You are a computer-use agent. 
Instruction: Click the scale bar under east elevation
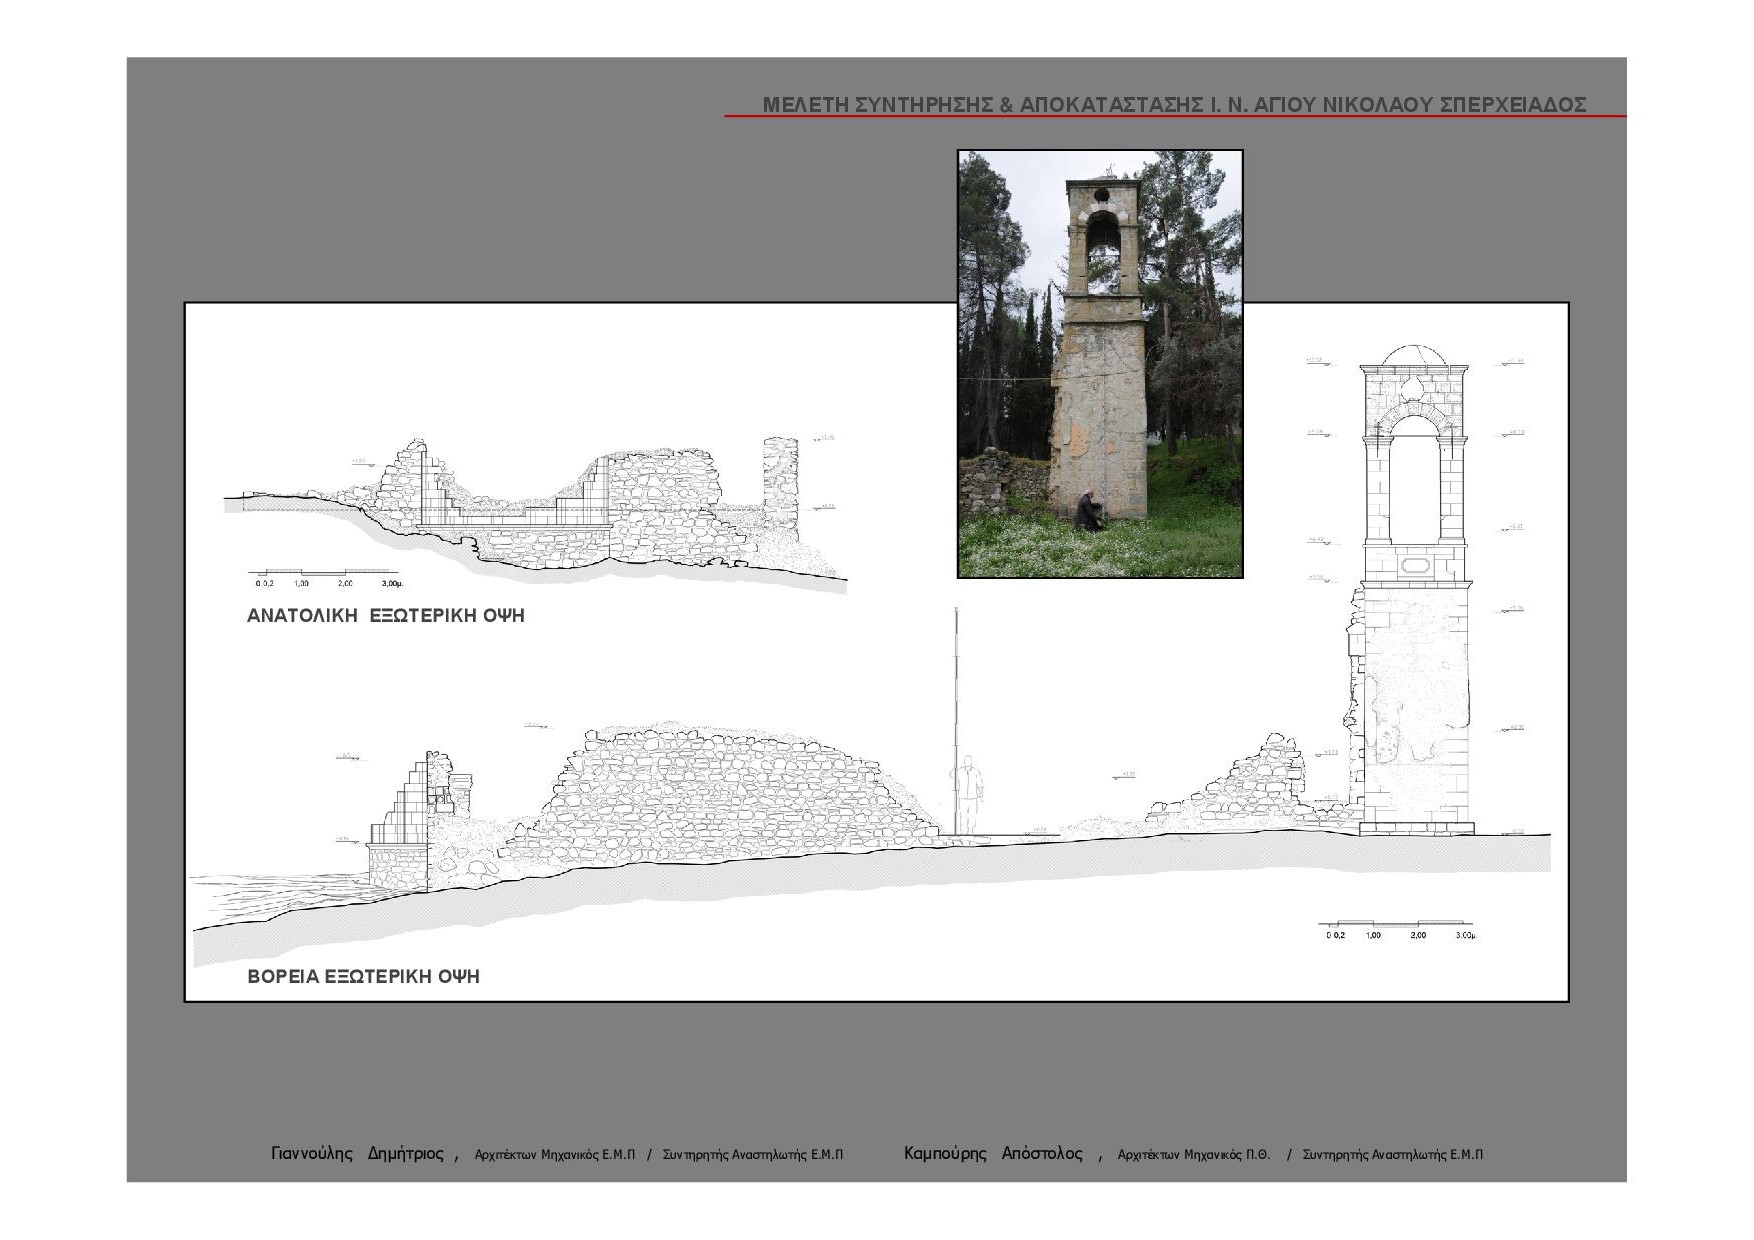point(326,579)
